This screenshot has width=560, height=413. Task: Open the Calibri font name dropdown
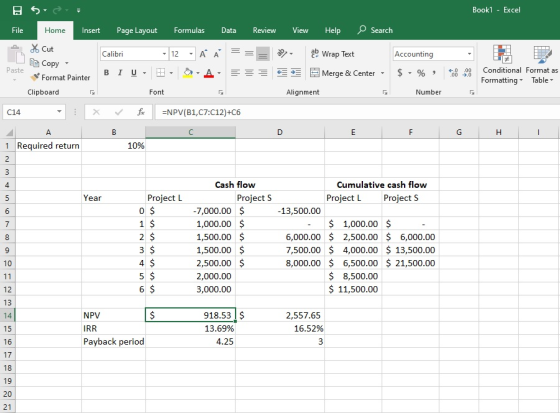pos(164,54)
